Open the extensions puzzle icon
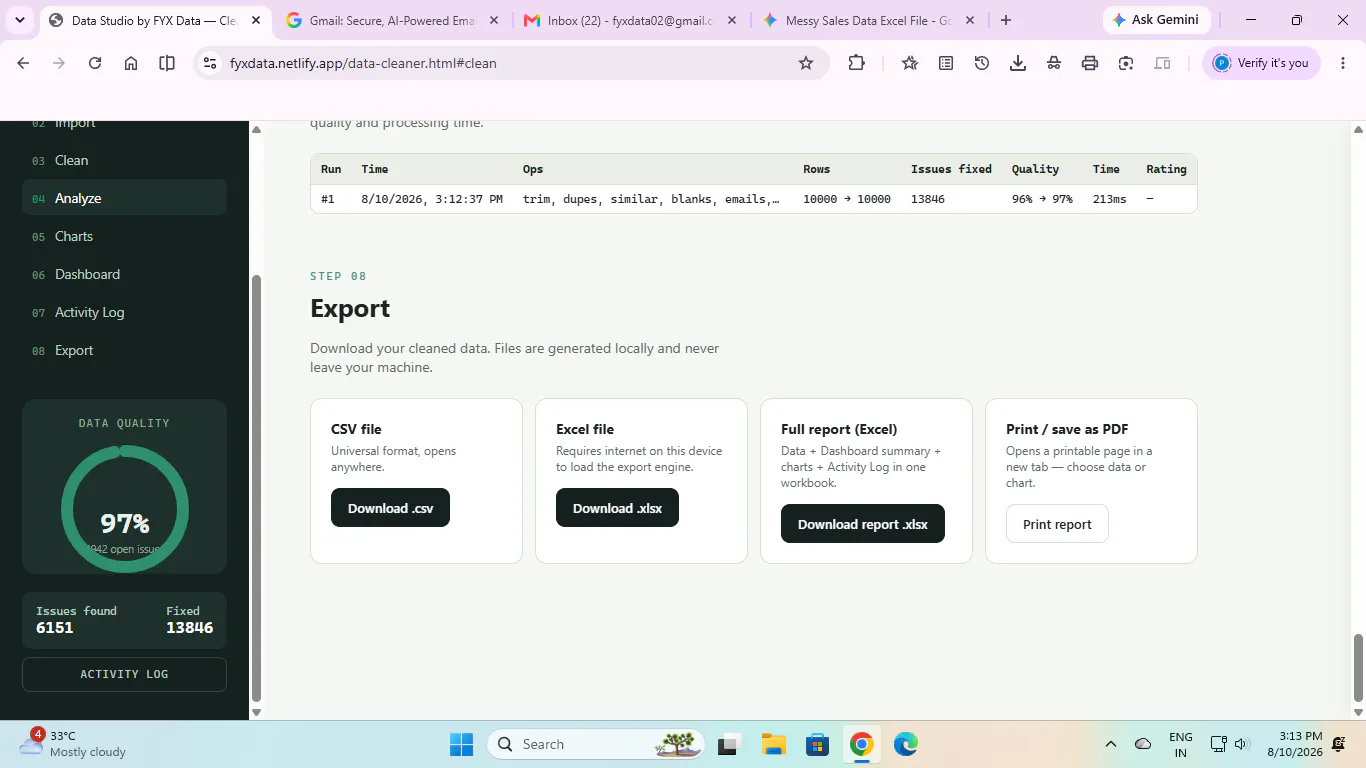 [856, 63]
